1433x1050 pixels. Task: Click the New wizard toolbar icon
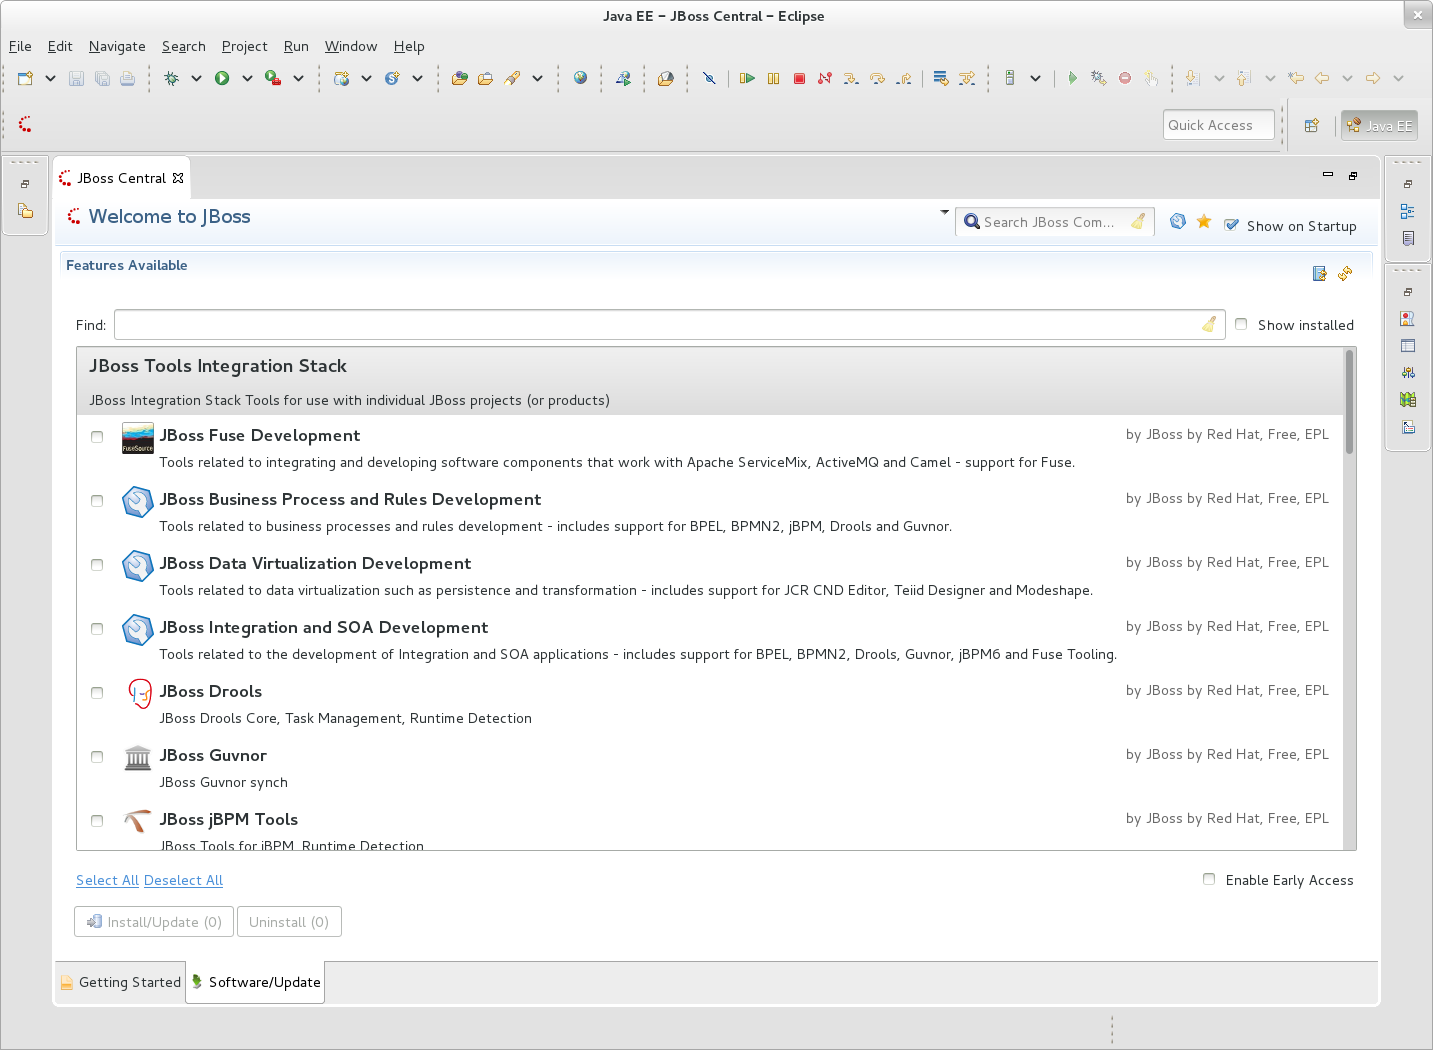[25, 78]
